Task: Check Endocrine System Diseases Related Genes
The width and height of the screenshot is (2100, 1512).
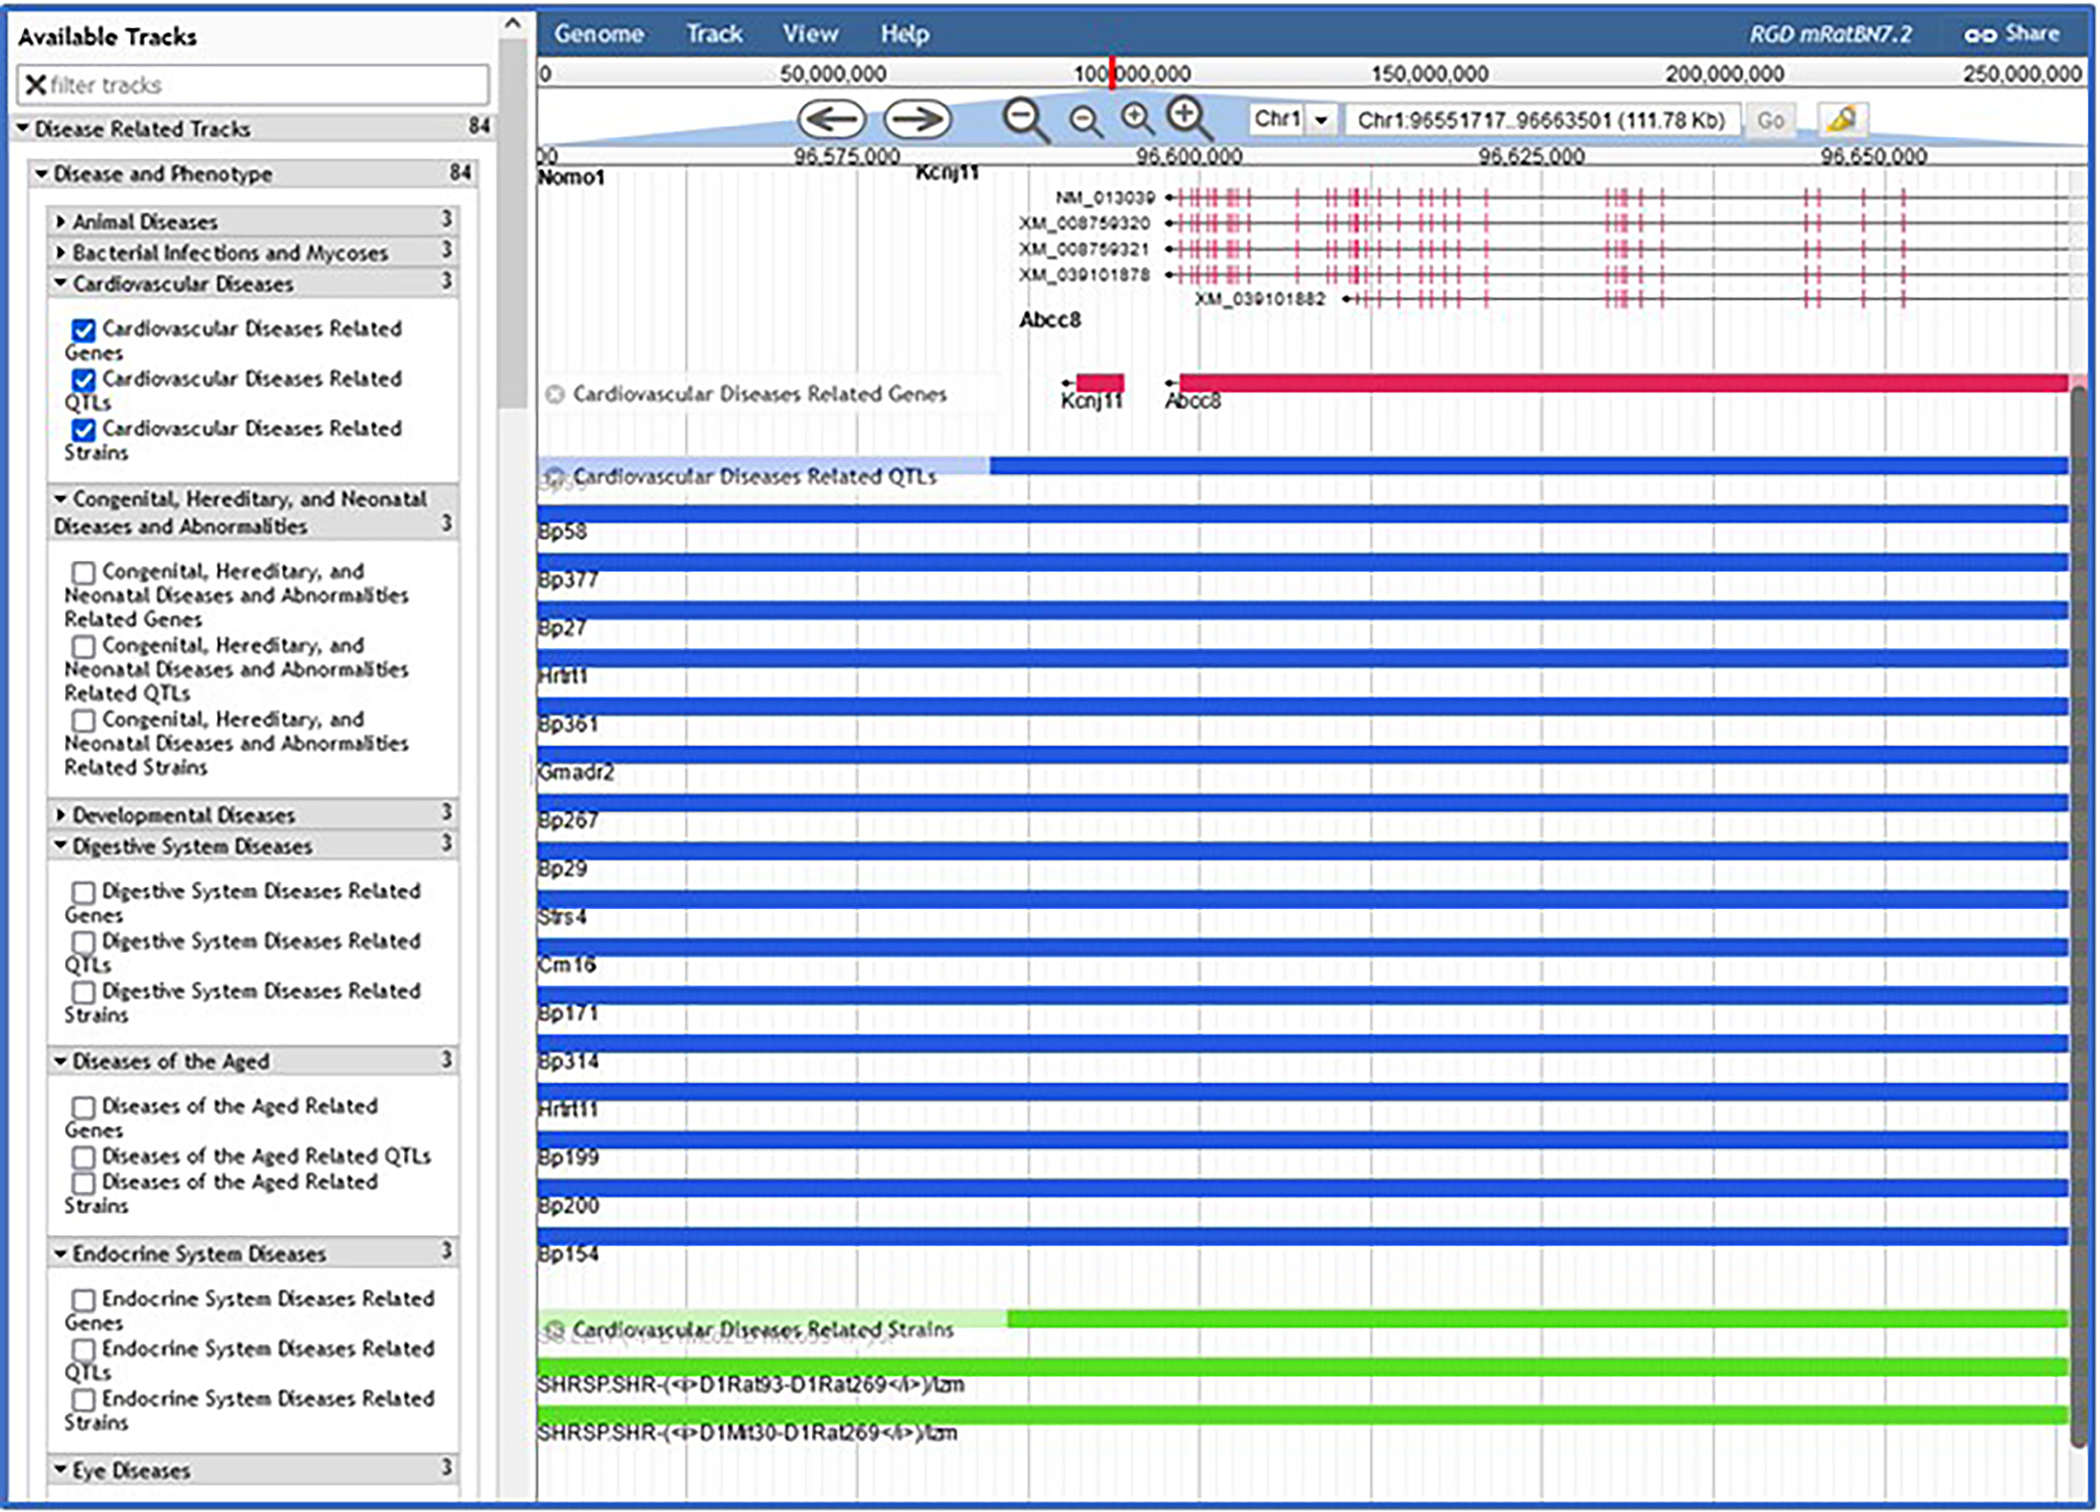Action: [84, 1300]
